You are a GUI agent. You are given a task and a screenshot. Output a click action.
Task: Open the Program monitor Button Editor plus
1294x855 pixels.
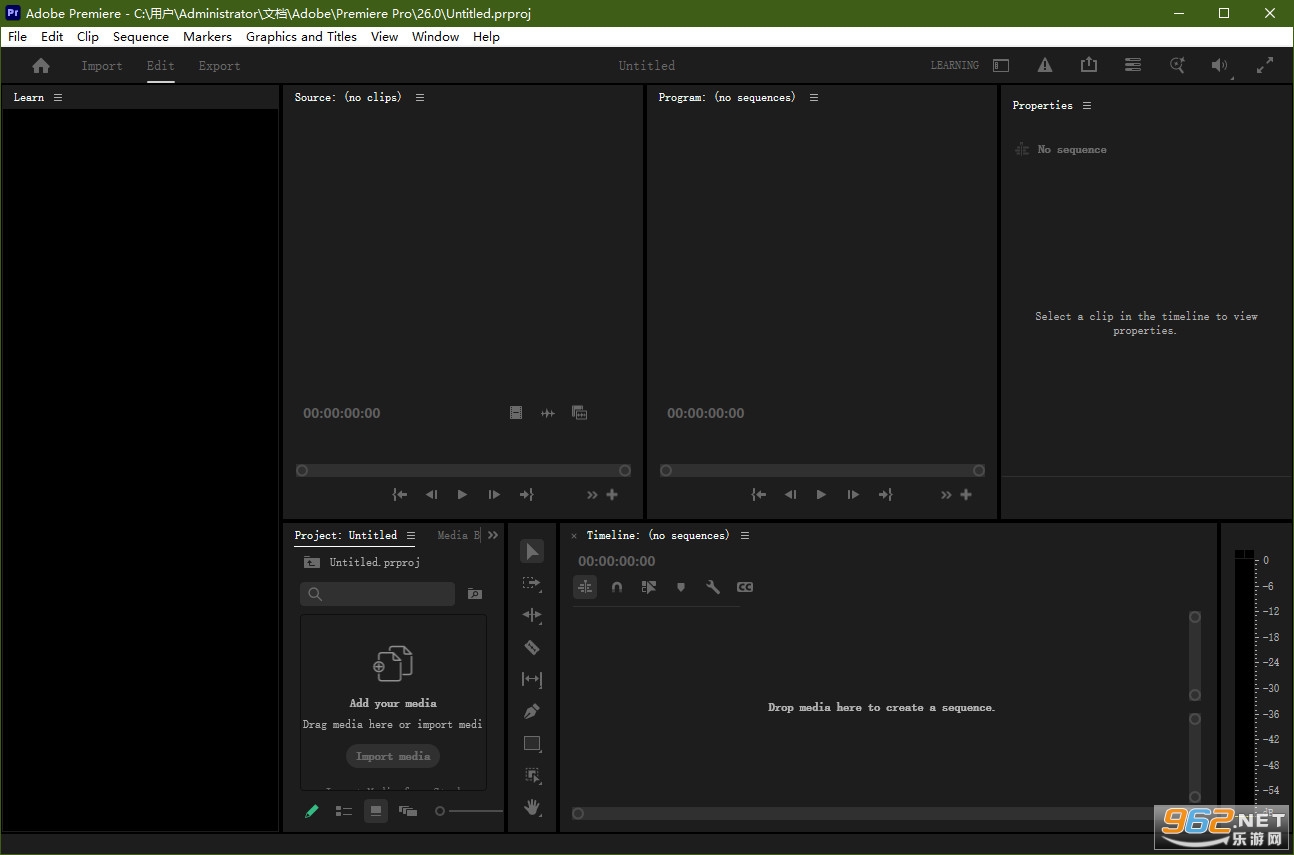click(966, 495)
